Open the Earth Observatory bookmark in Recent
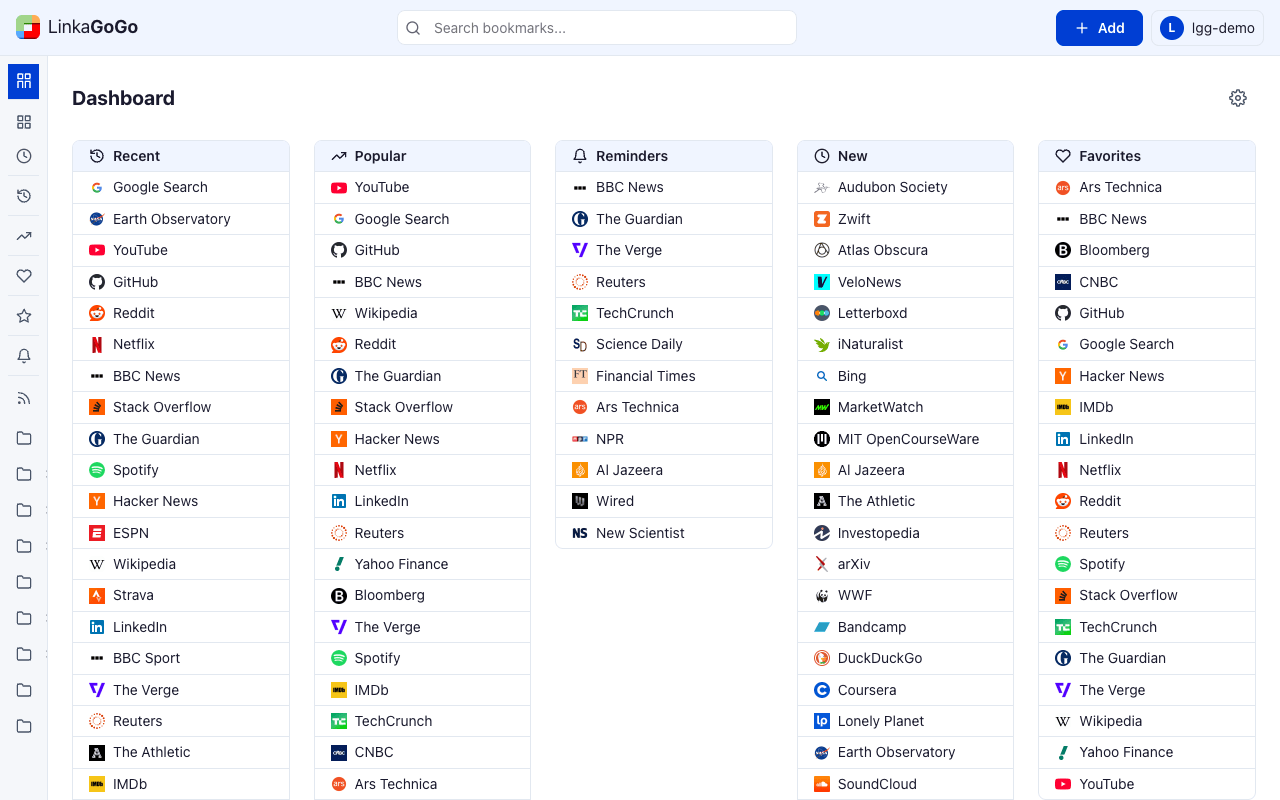Image resolution: width=1280 pixels, height=800 pixels. coord(171,219)
